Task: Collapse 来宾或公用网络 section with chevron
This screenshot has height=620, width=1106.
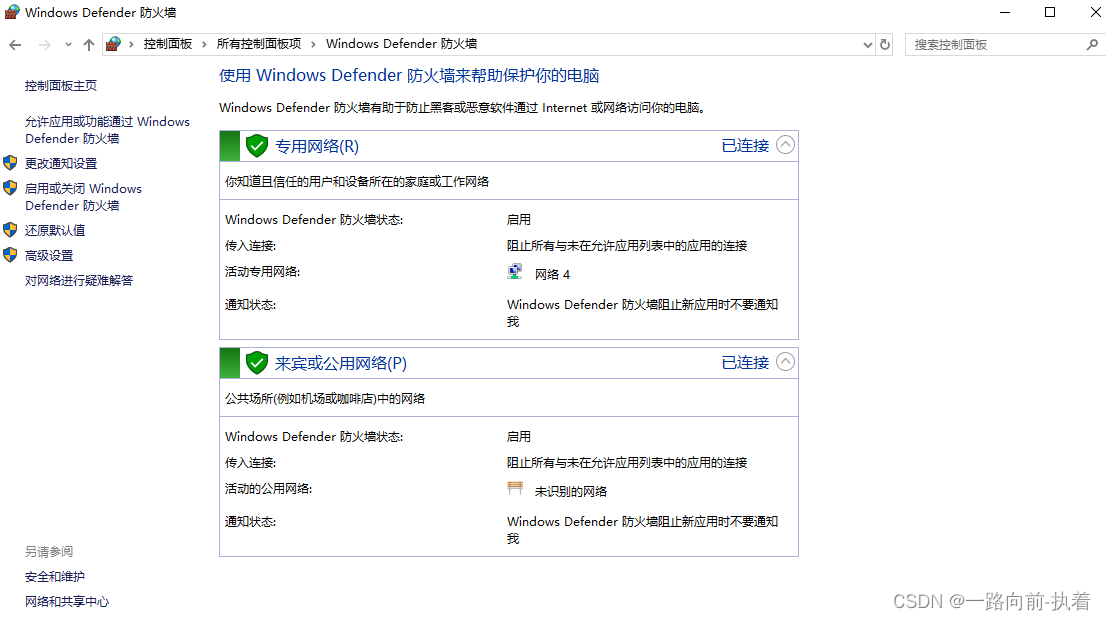Action: coord(785,362)
